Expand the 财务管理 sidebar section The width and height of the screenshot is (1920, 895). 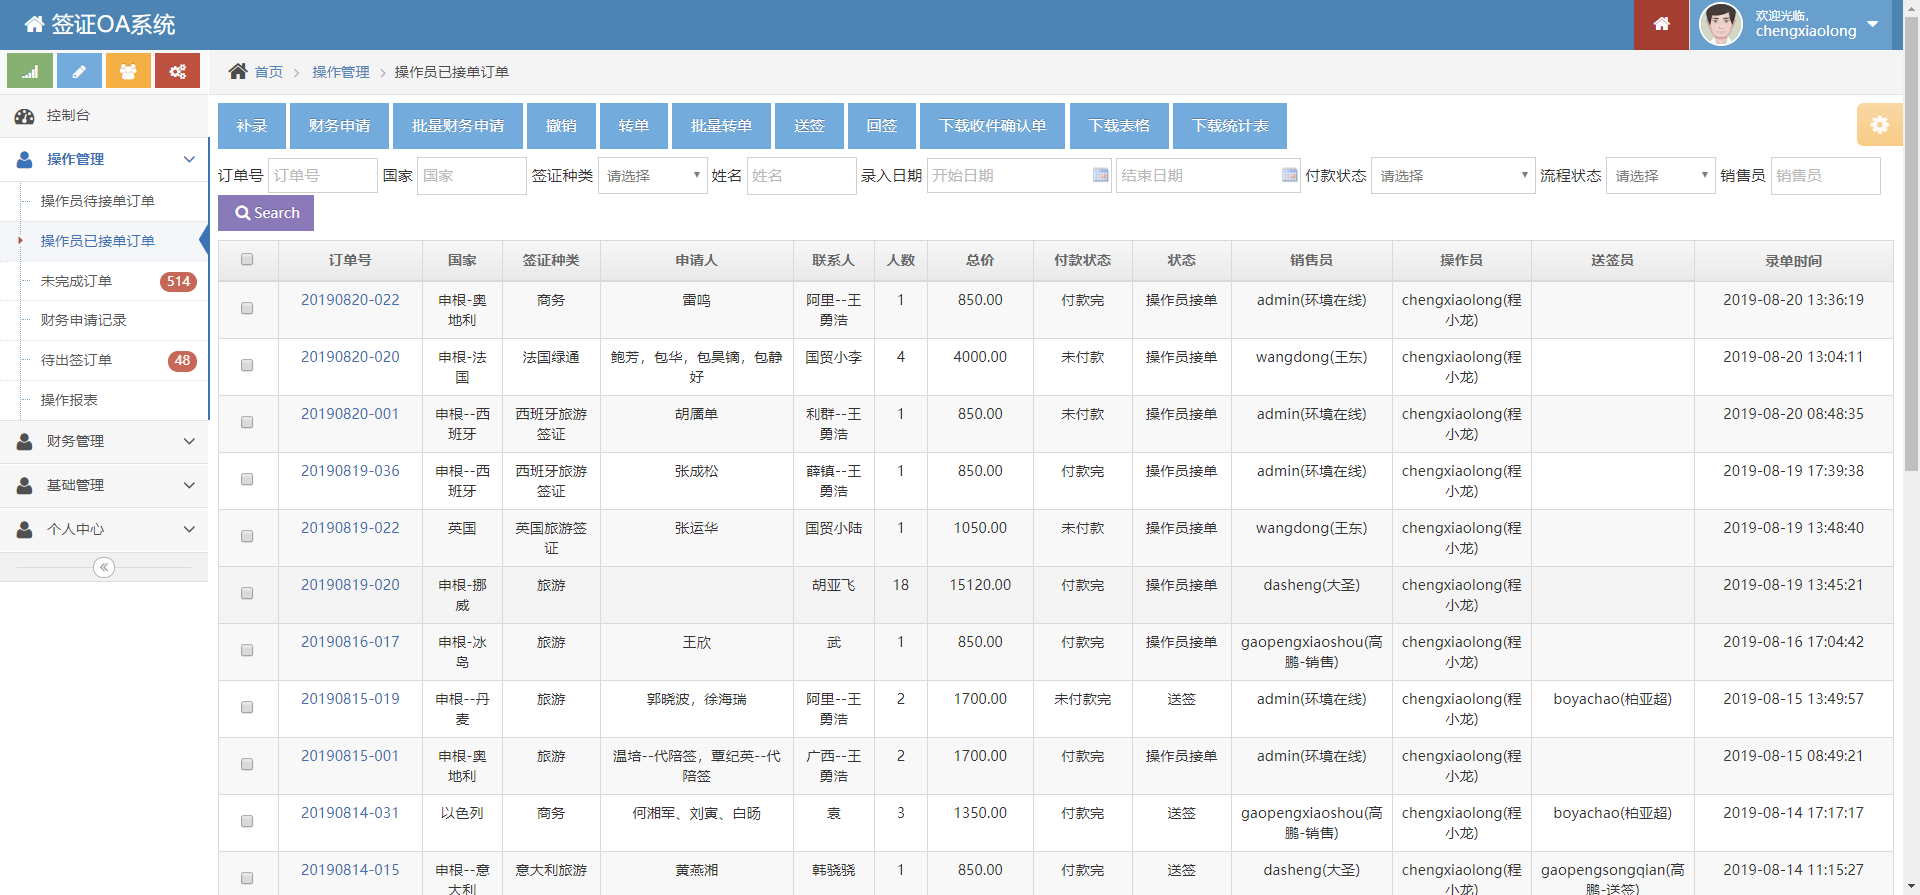[104, 441]
